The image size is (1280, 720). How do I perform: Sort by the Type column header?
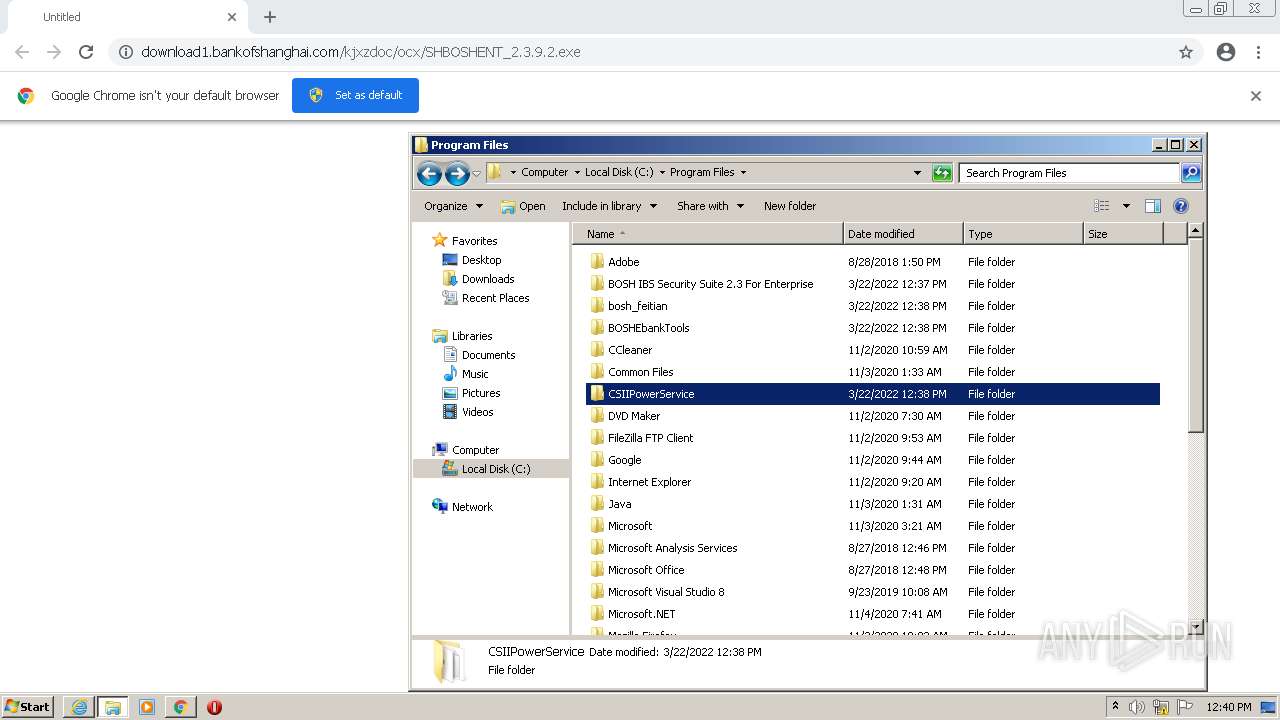coord(1023,234)
